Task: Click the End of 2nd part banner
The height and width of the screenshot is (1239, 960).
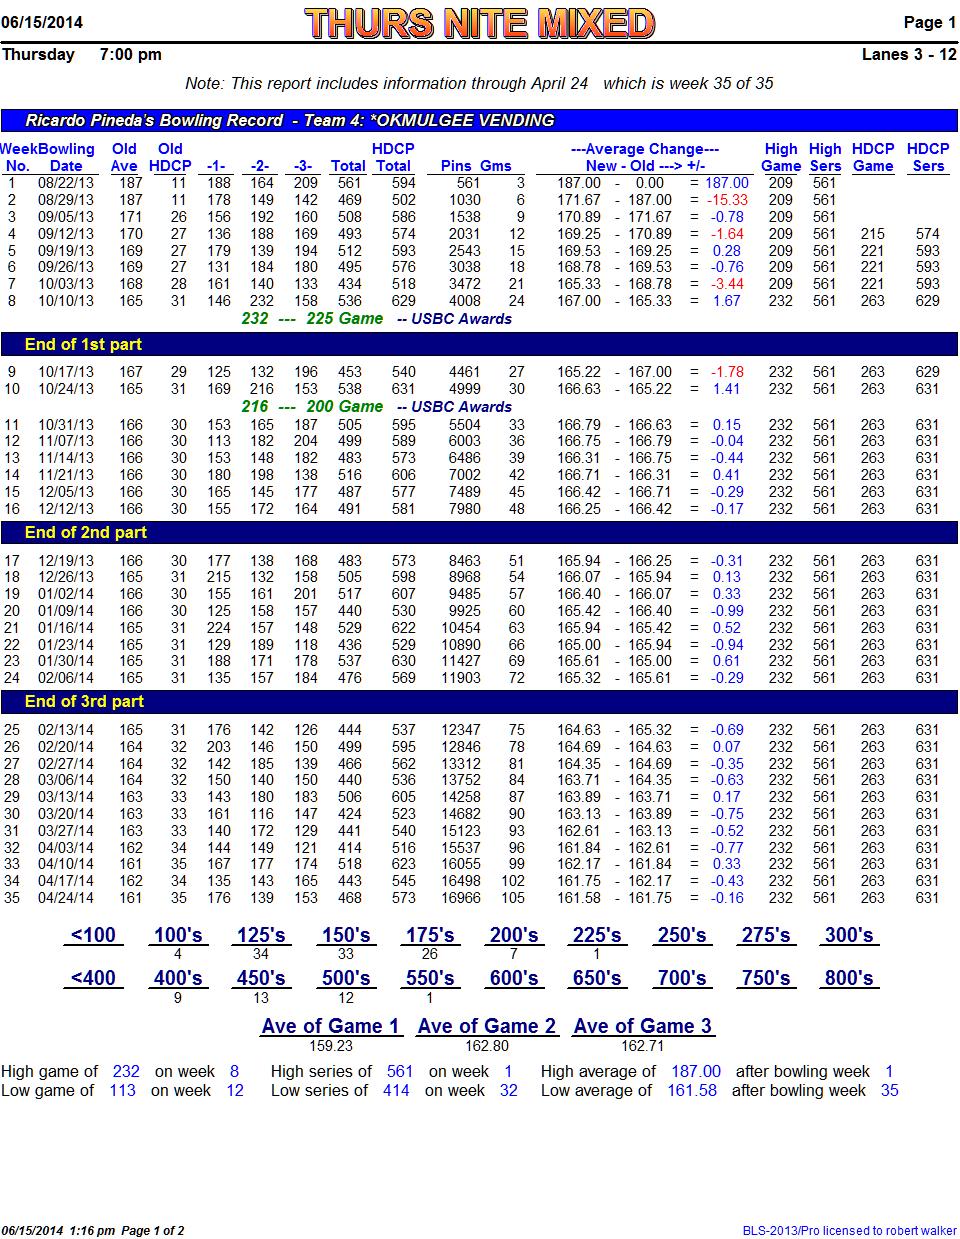Action: tap(479, 532)
